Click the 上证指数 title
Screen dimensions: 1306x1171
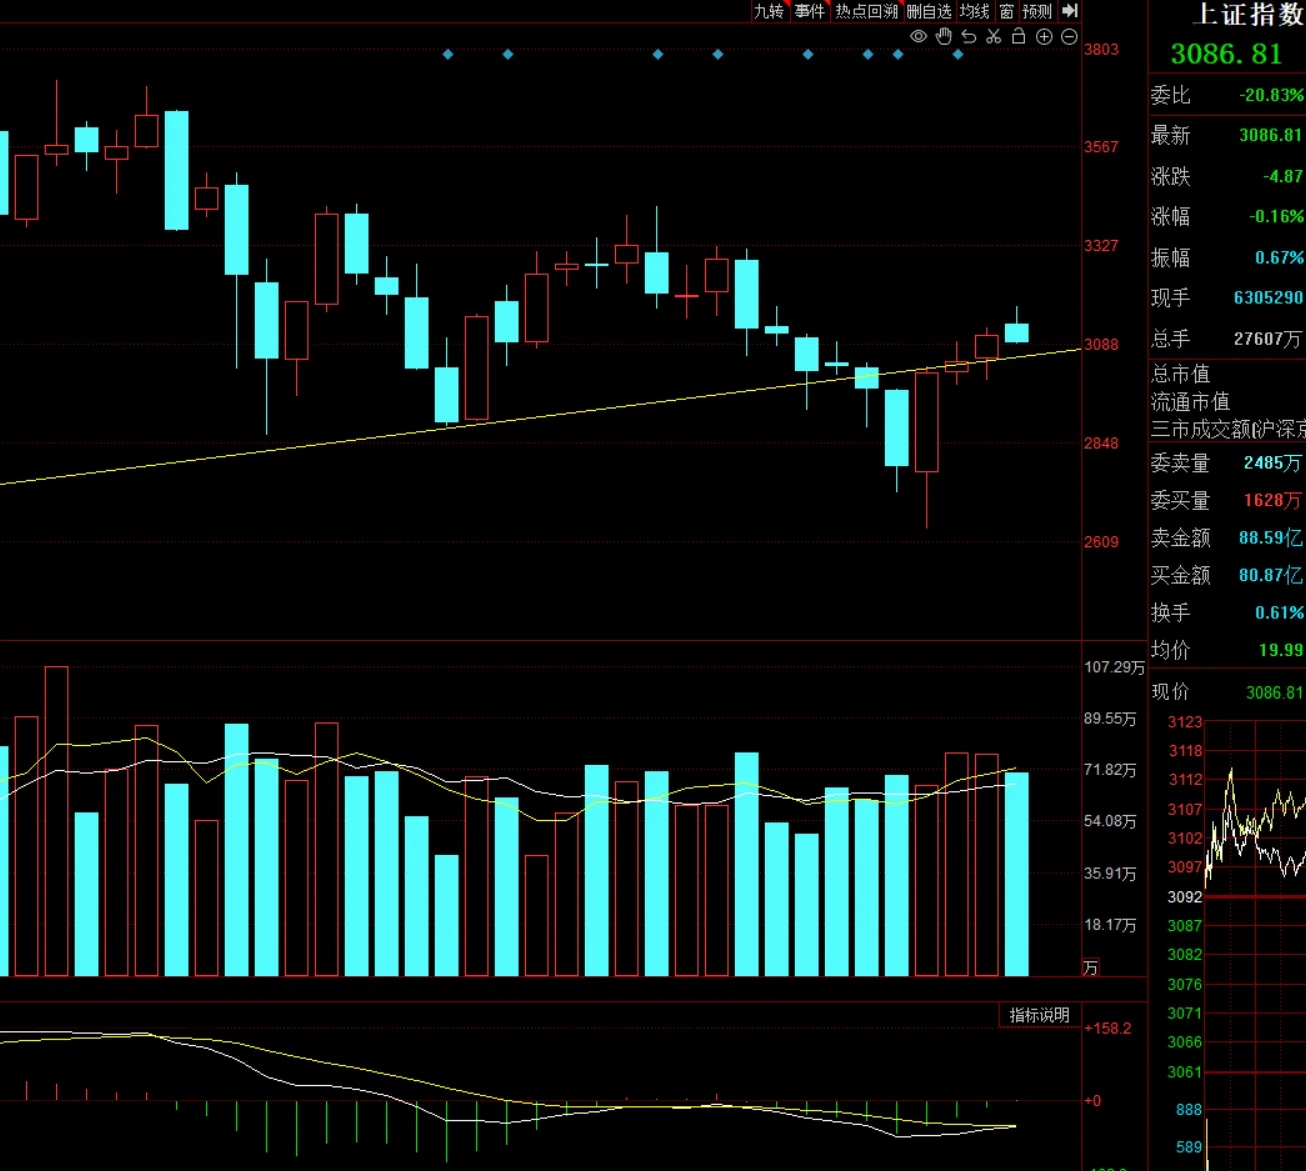tap(1248, 14)
